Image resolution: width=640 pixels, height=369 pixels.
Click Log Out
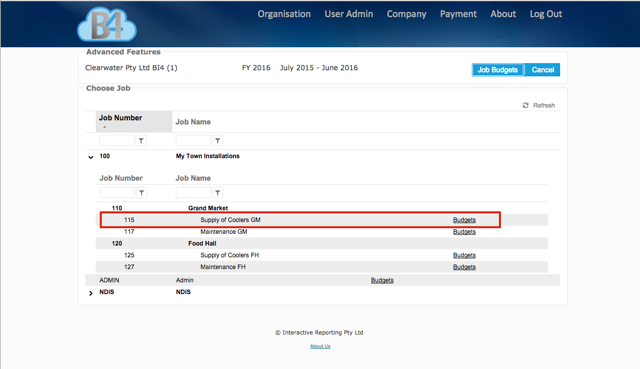point(546,14)
